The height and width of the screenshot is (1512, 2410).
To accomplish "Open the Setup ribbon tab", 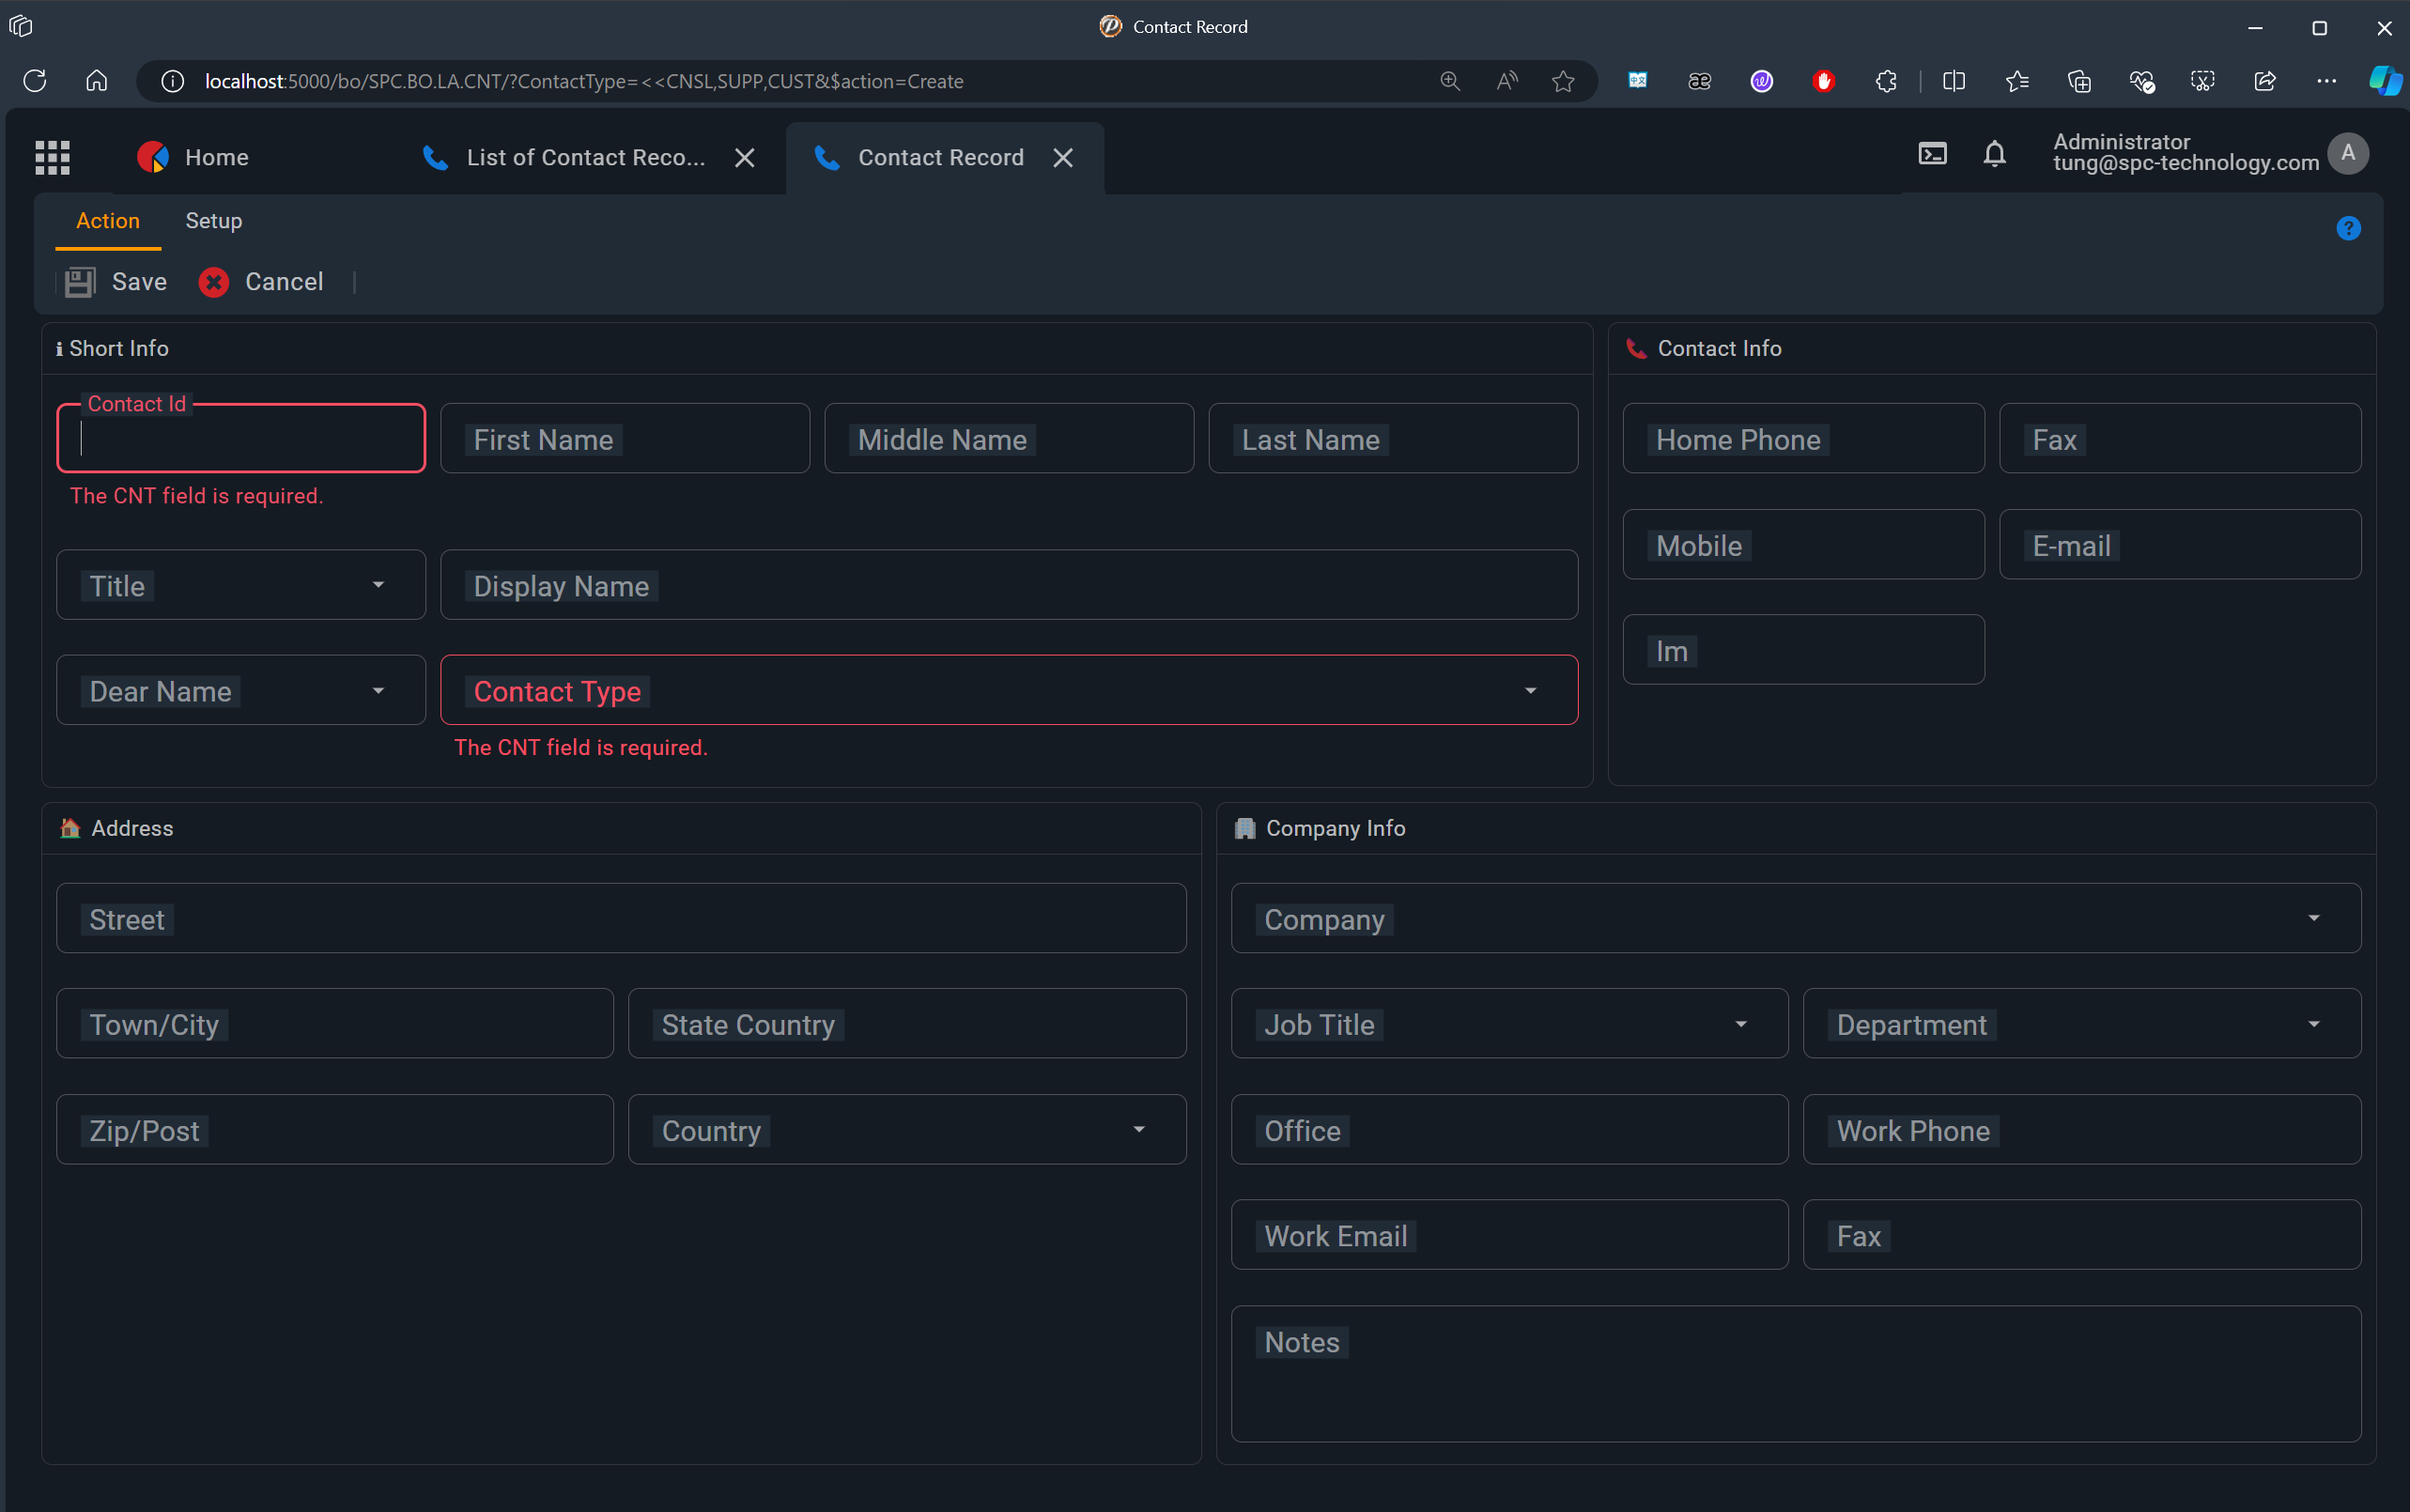I will pyautogui.click(x=213, y=221).
